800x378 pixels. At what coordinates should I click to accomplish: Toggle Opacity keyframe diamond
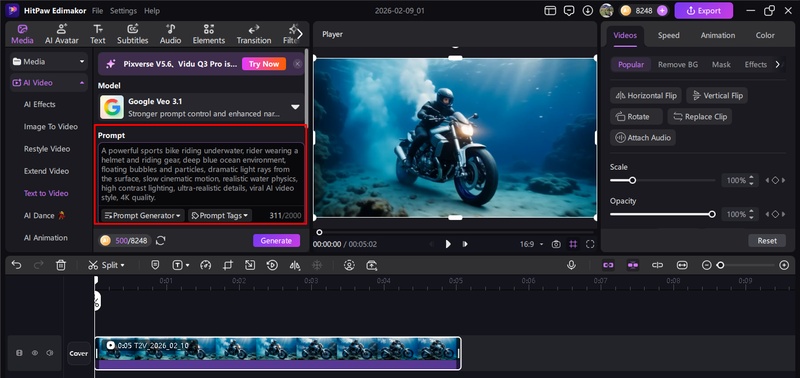775,214
